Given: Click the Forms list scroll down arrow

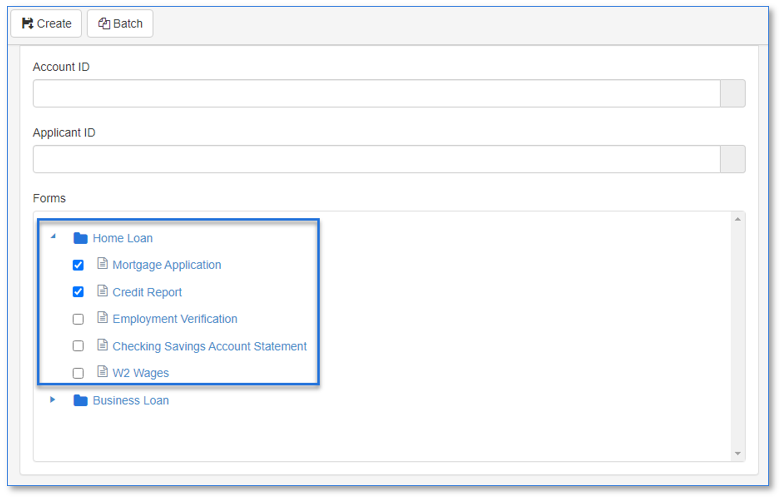Looking at the screenshot, I should (x=738, y=454).
